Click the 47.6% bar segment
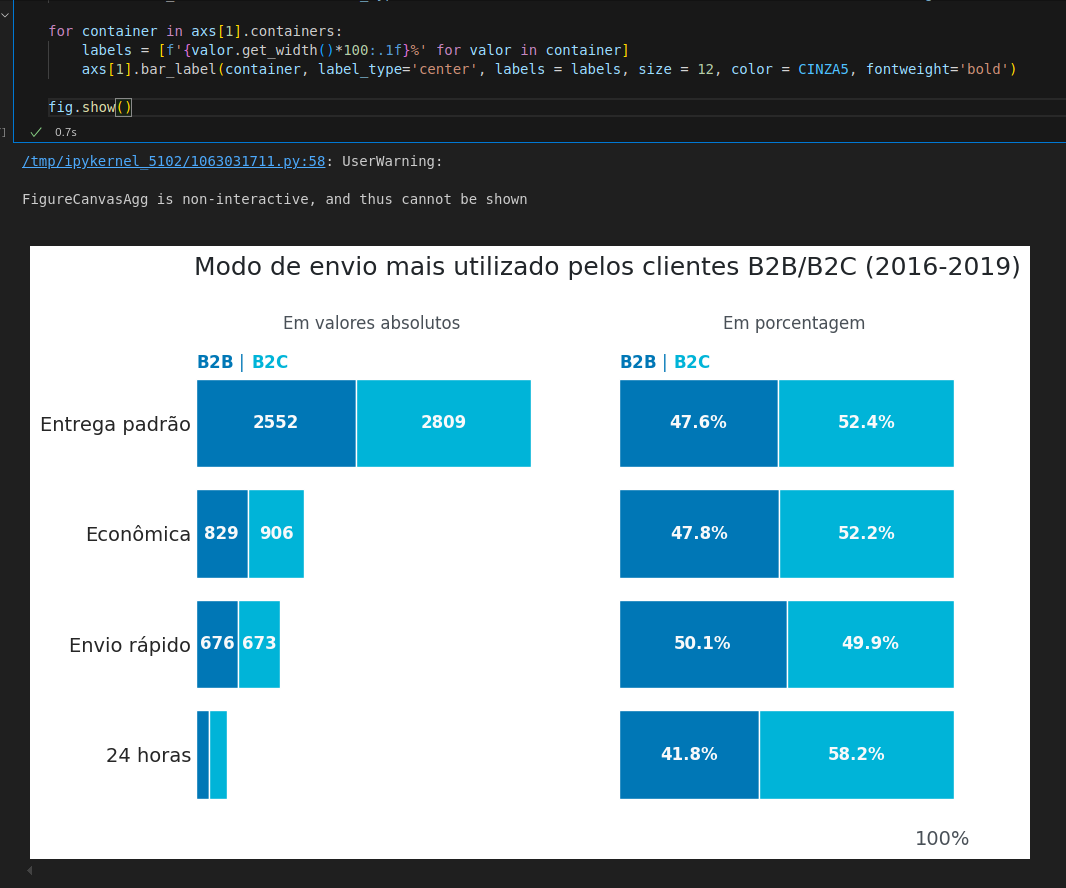 coord(698,423)
